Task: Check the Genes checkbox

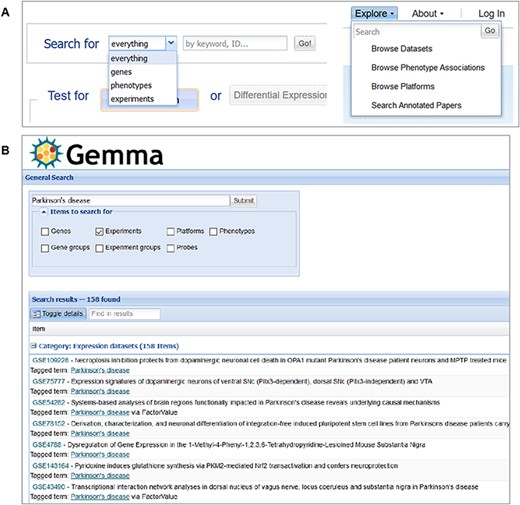Action: point(45,231)
